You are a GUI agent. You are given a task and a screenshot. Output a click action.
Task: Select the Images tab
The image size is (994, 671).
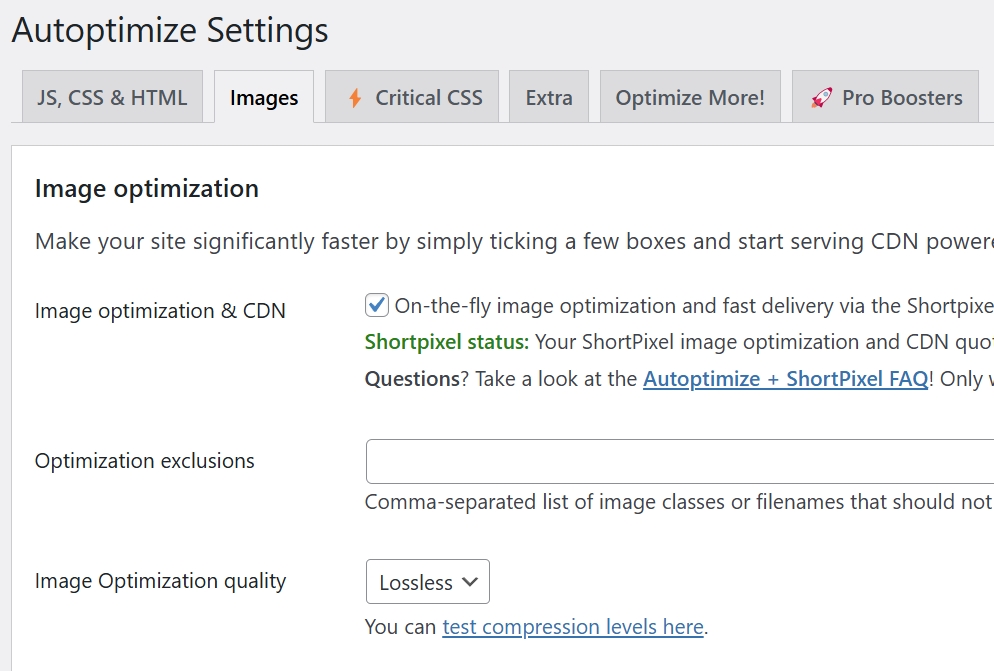(x=264, y=98)
